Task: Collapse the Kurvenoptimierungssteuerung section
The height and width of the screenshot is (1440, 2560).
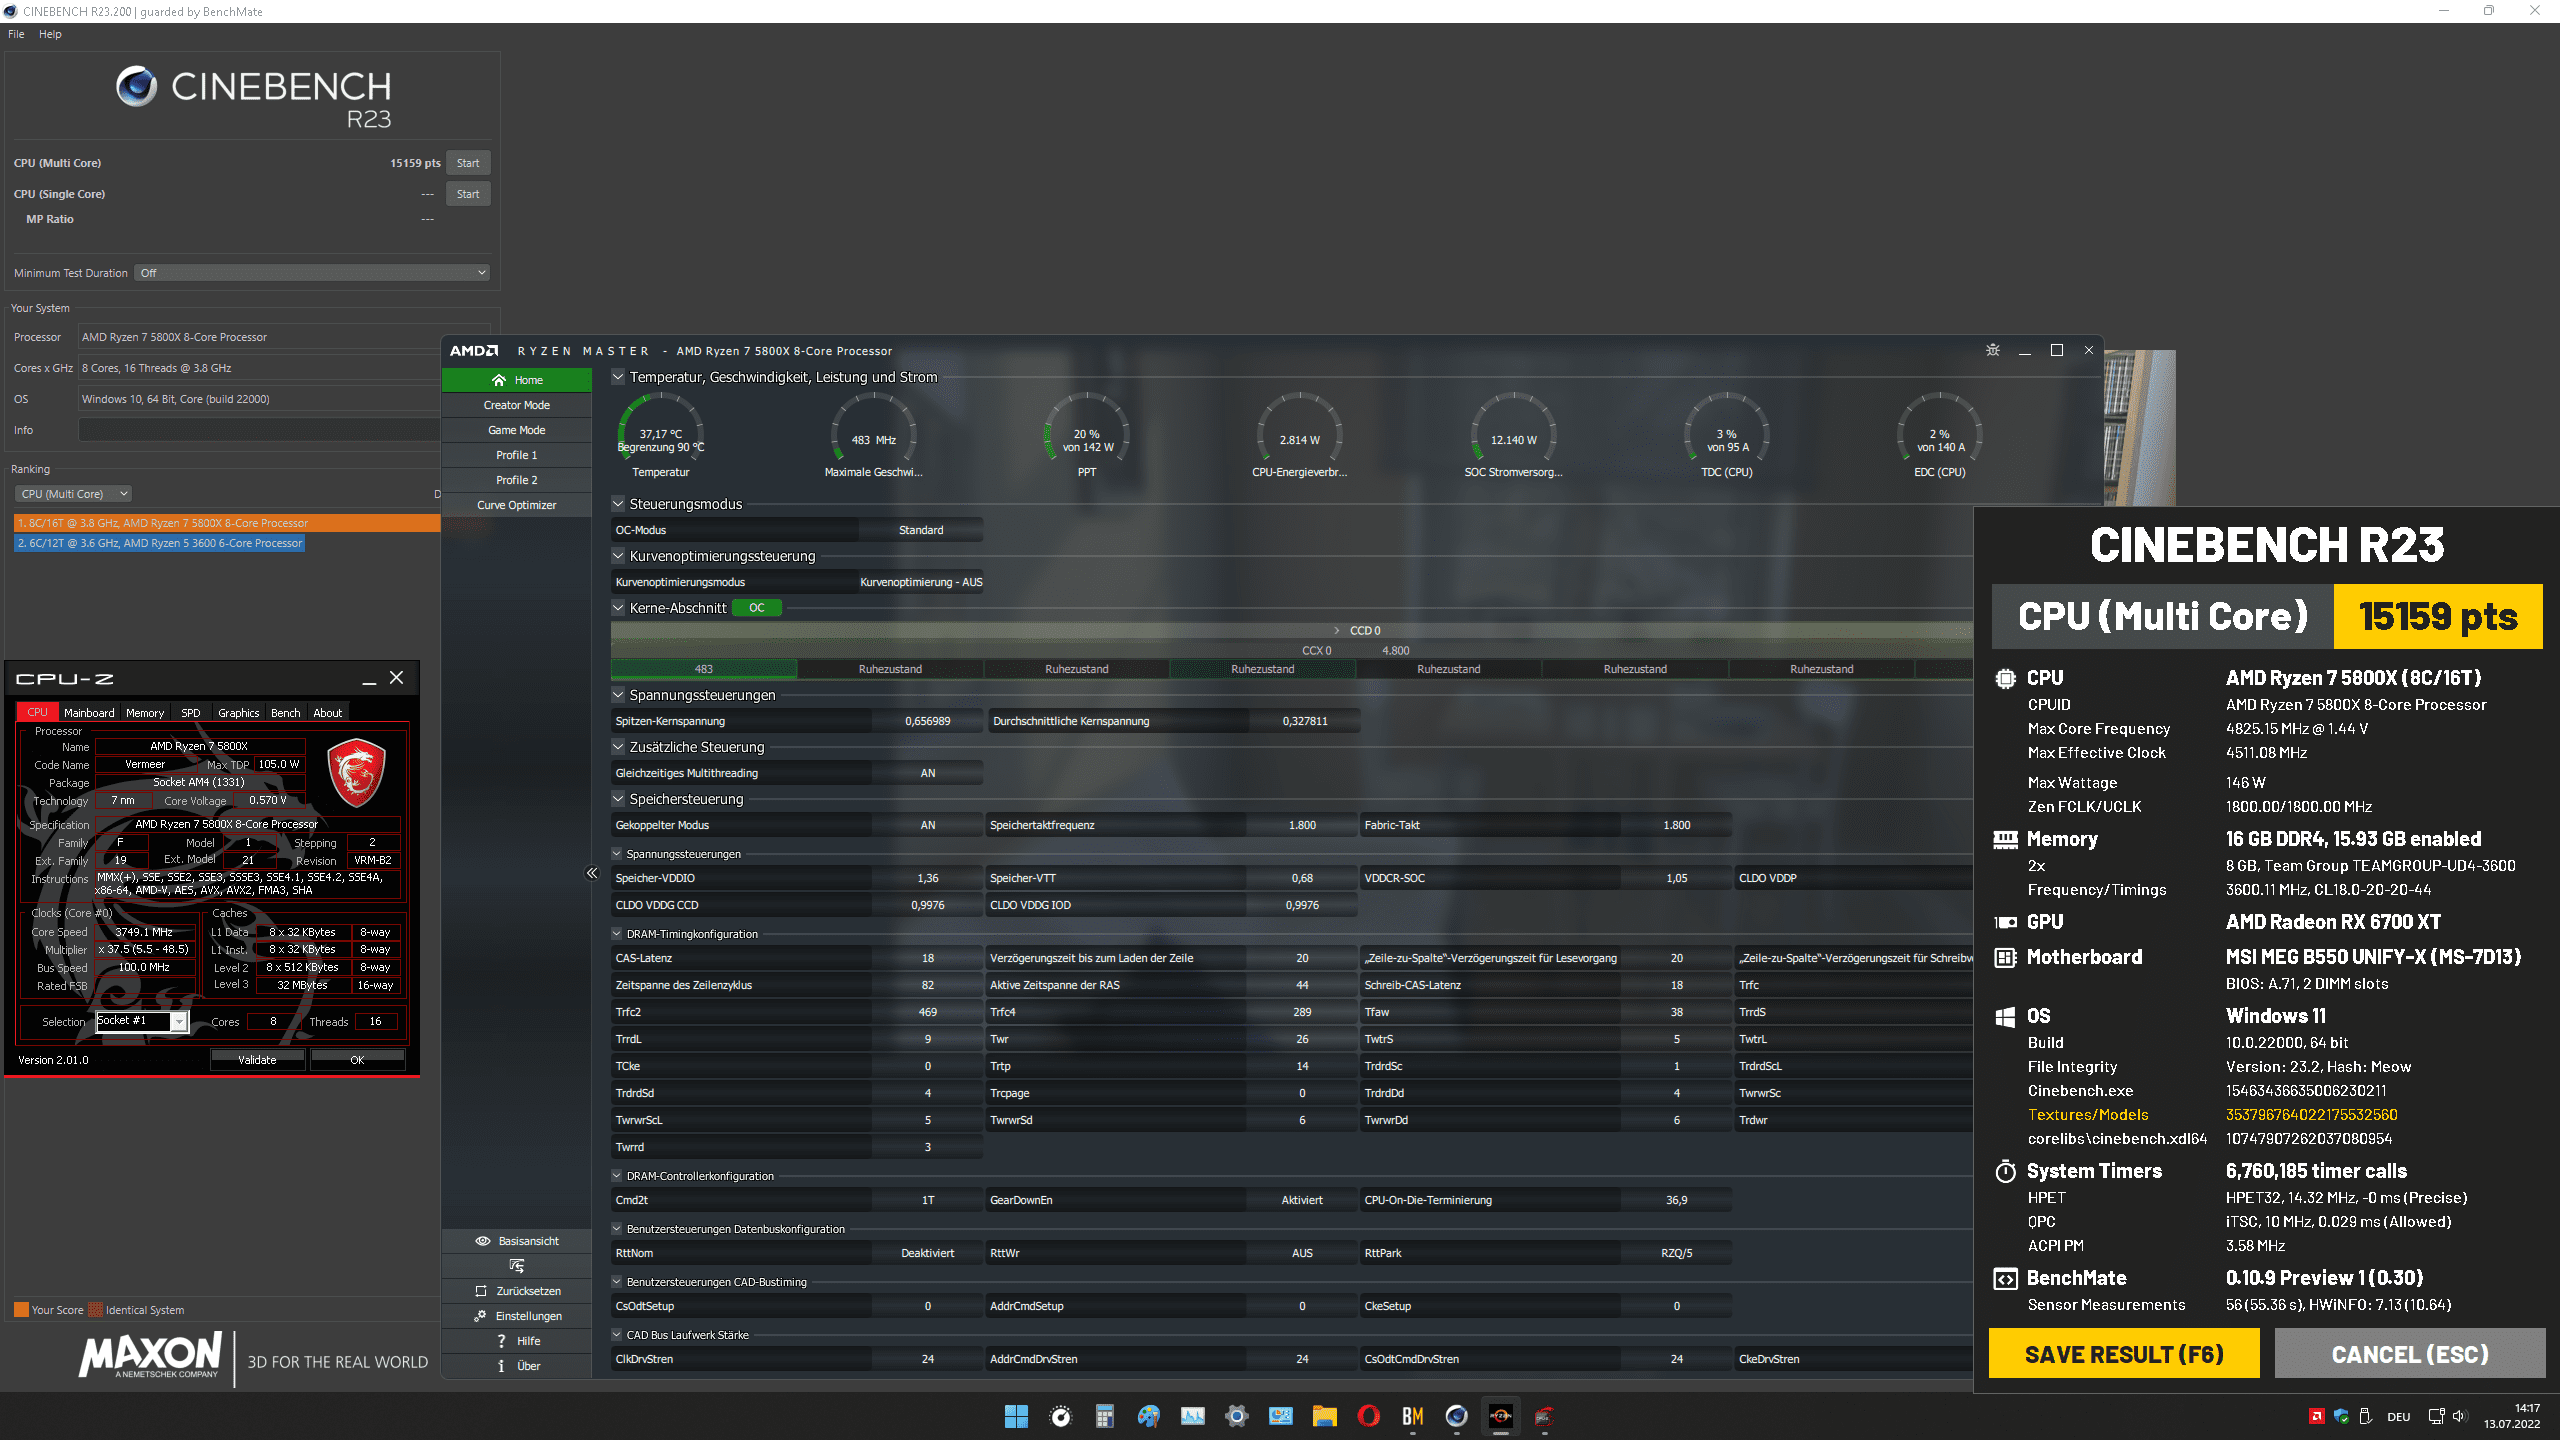Action: click(618, 556)
